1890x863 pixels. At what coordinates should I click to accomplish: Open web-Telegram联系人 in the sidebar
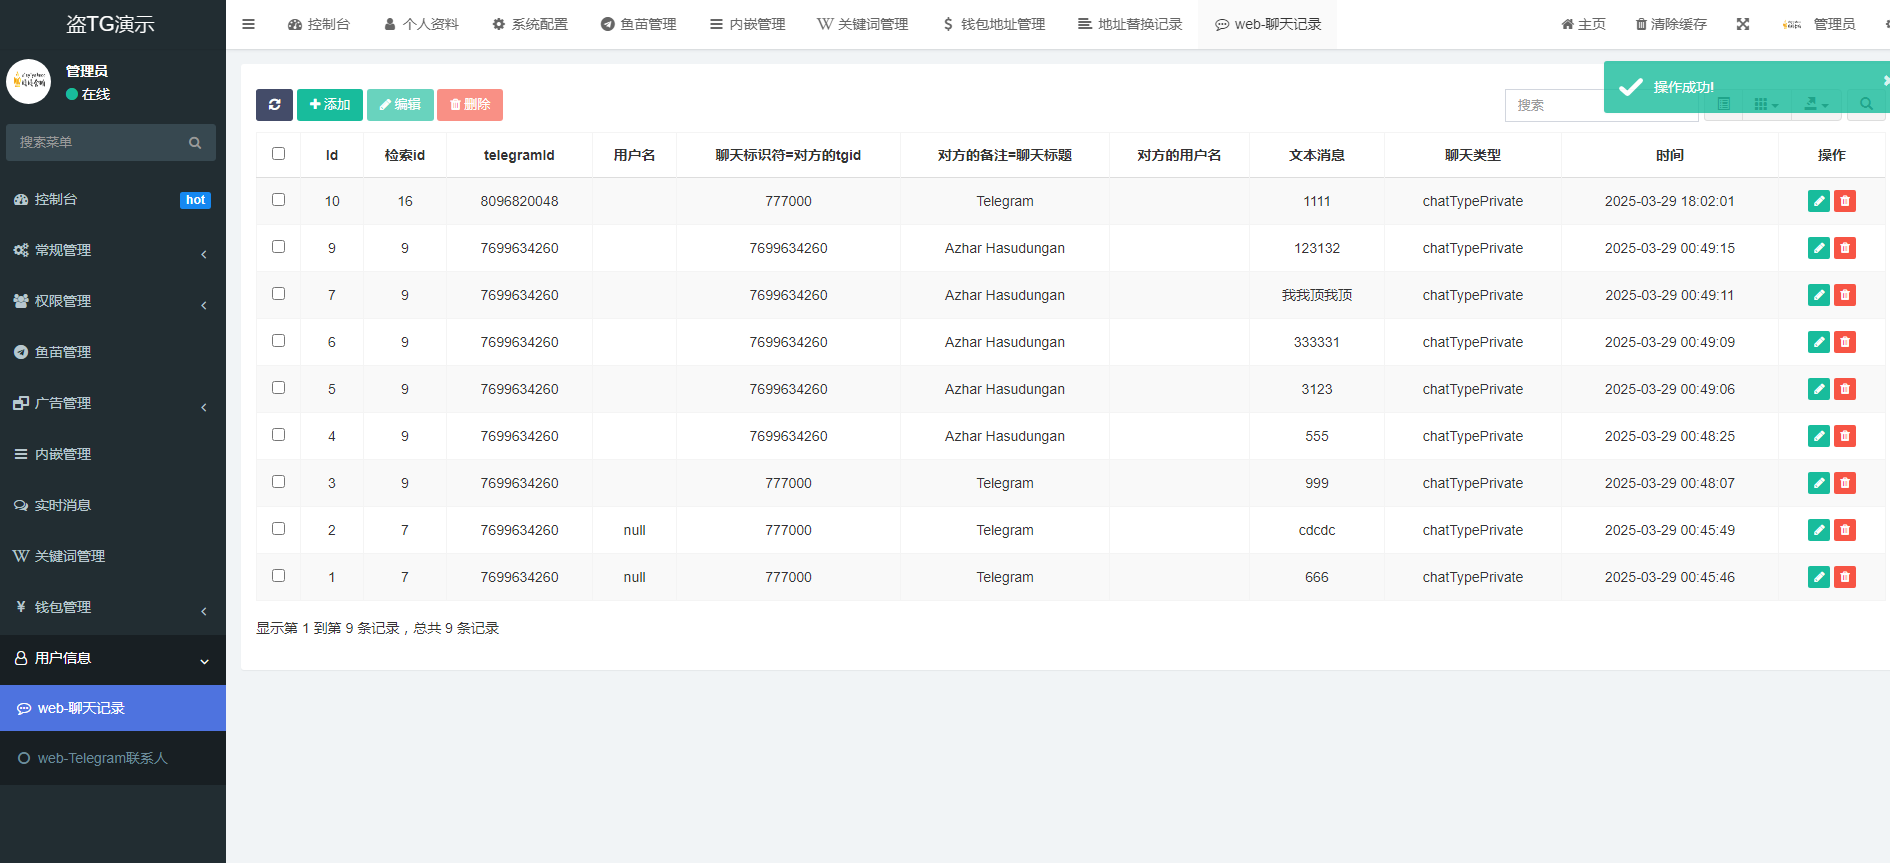(102, 758)
